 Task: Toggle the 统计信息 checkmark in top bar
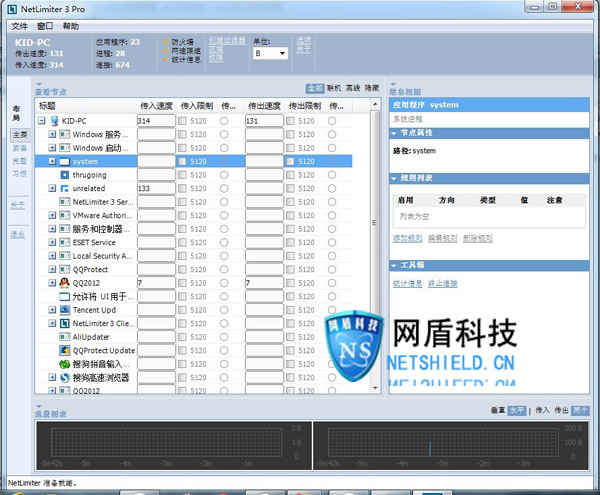pos(166,59)
